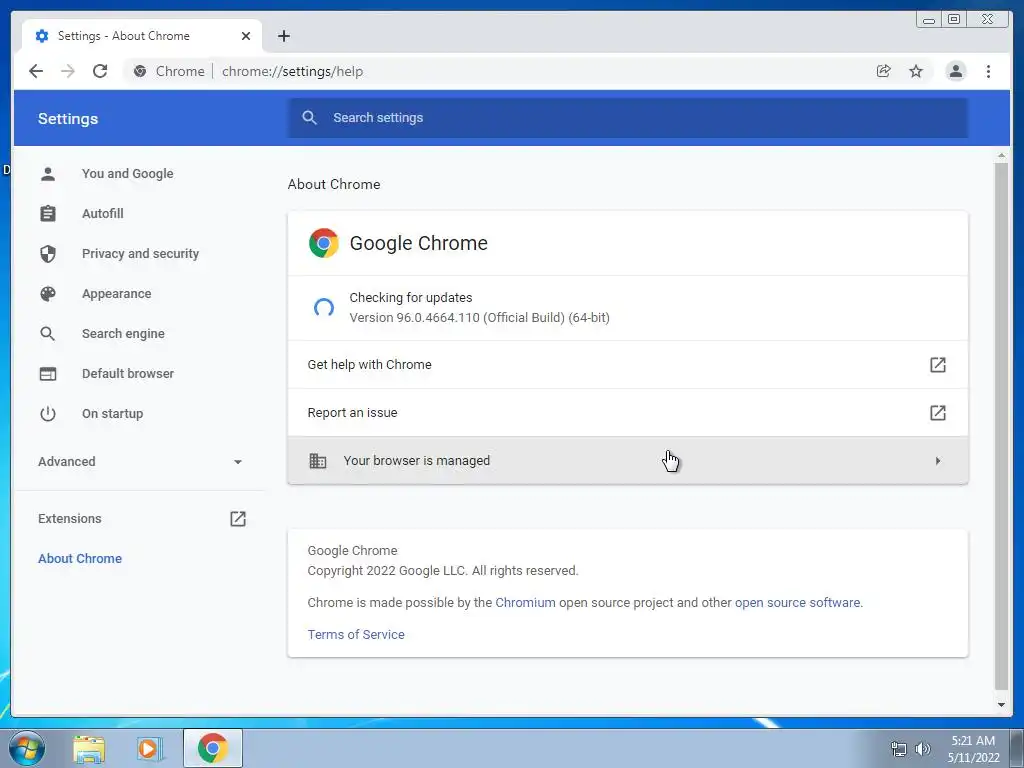Click the magnifier icon in Search settings
1024x768 pixels.
coord(310,118)
